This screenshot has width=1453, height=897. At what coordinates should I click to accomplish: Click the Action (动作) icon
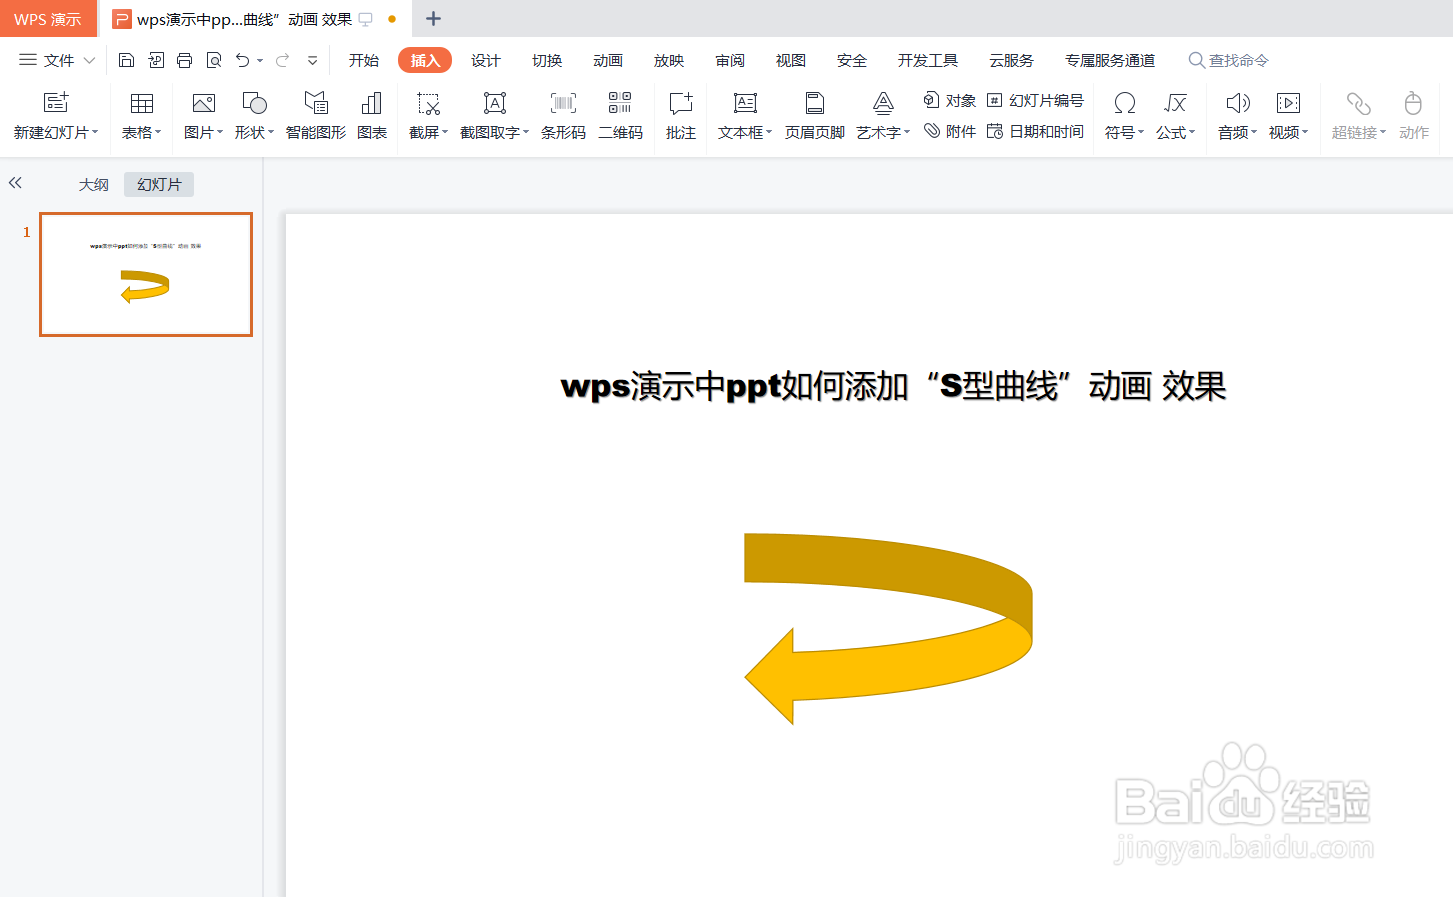point(1413,103)
